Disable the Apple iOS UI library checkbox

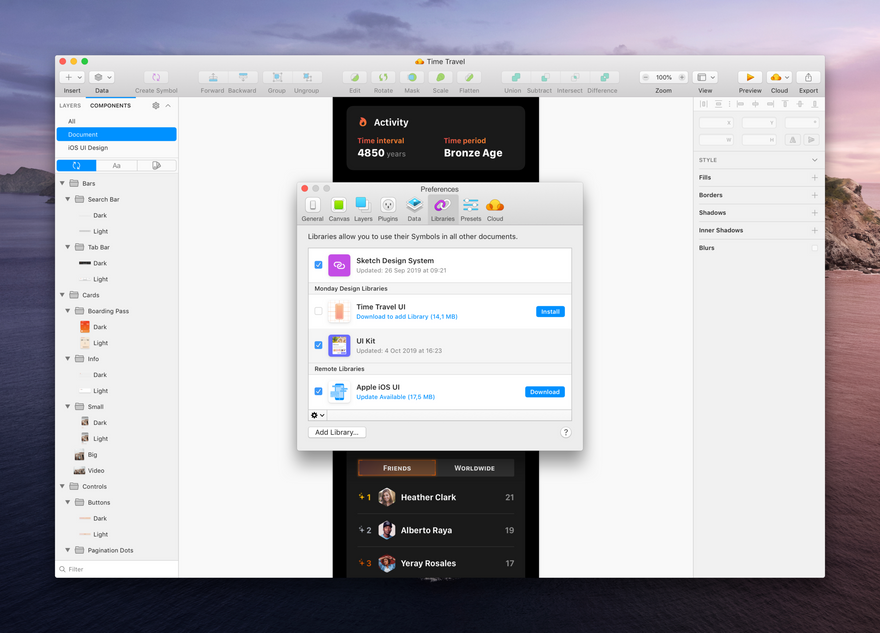click(x=318, y=391)
